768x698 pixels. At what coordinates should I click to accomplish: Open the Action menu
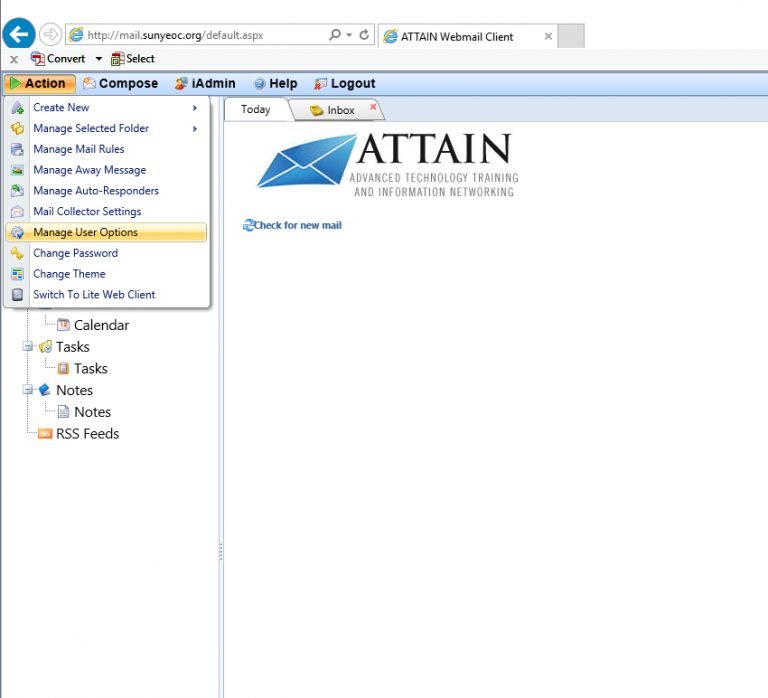[x=40, y=83]
